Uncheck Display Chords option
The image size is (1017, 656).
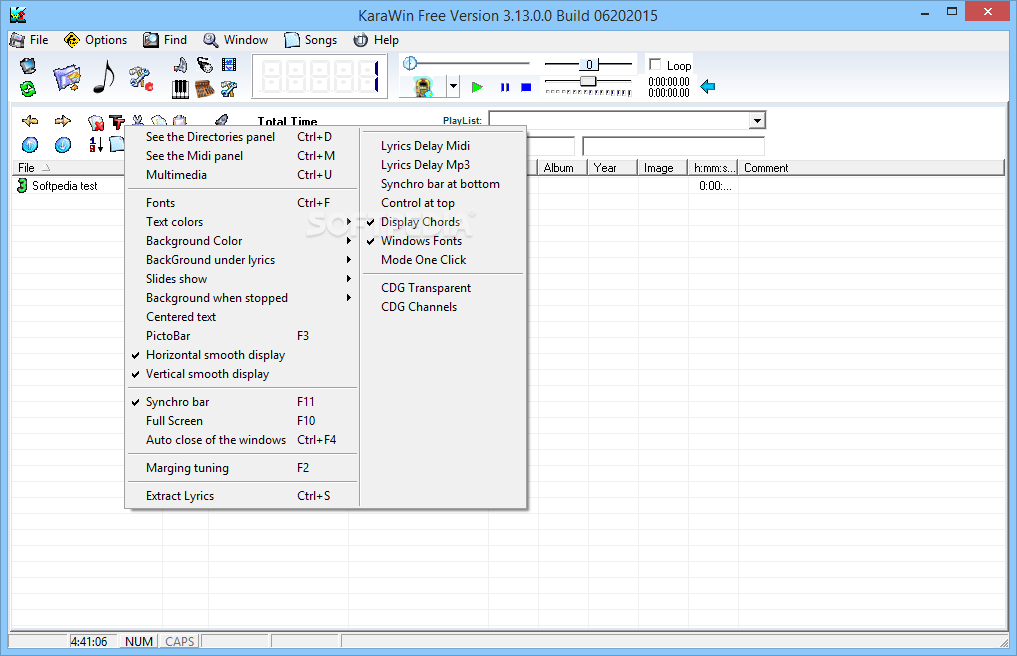[x=420, y=222]
